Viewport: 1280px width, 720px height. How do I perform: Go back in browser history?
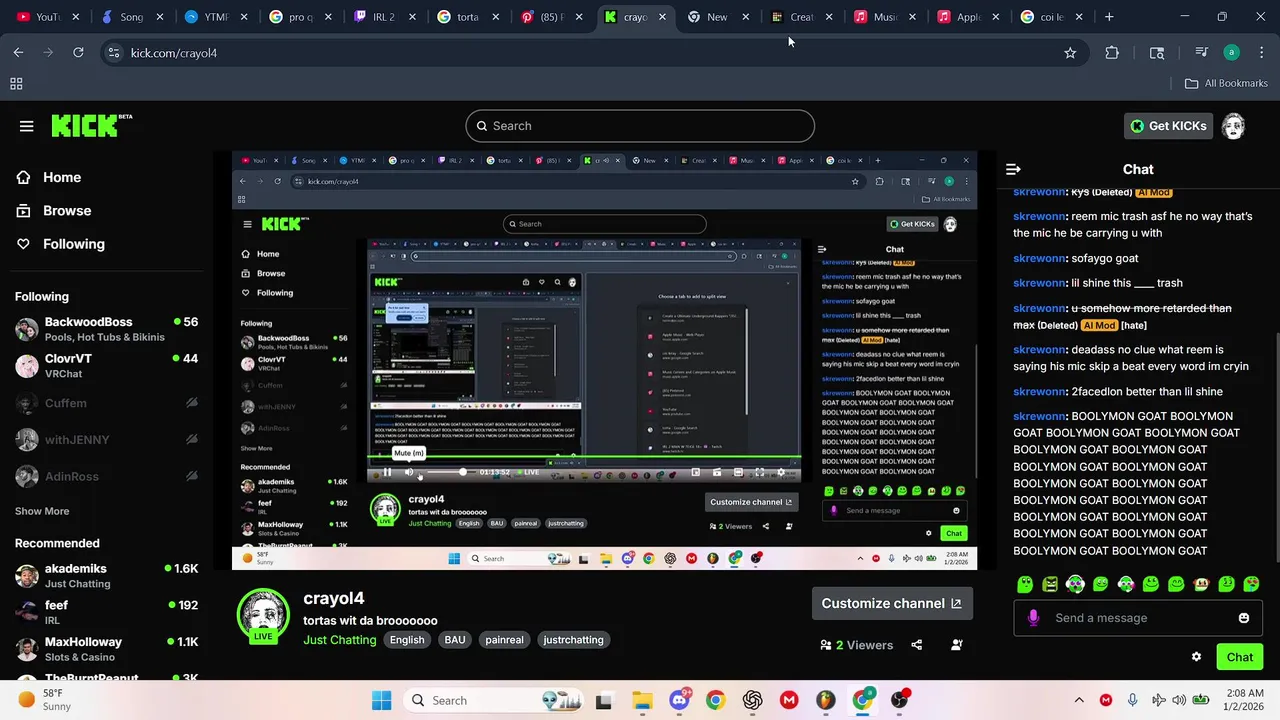point(18,53)
